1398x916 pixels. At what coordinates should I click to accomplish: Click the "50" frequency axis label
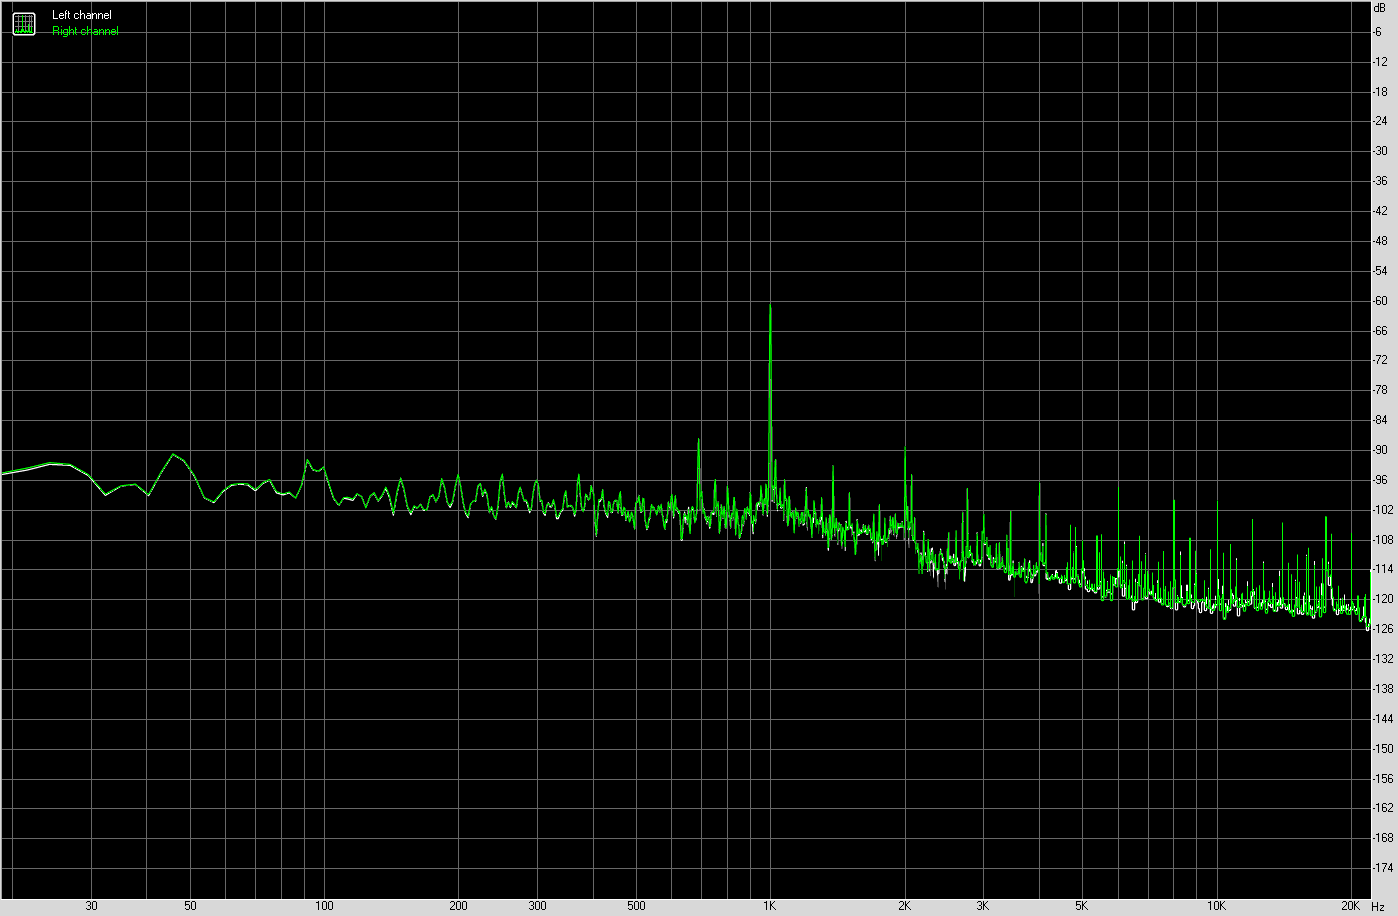[190, 906]
